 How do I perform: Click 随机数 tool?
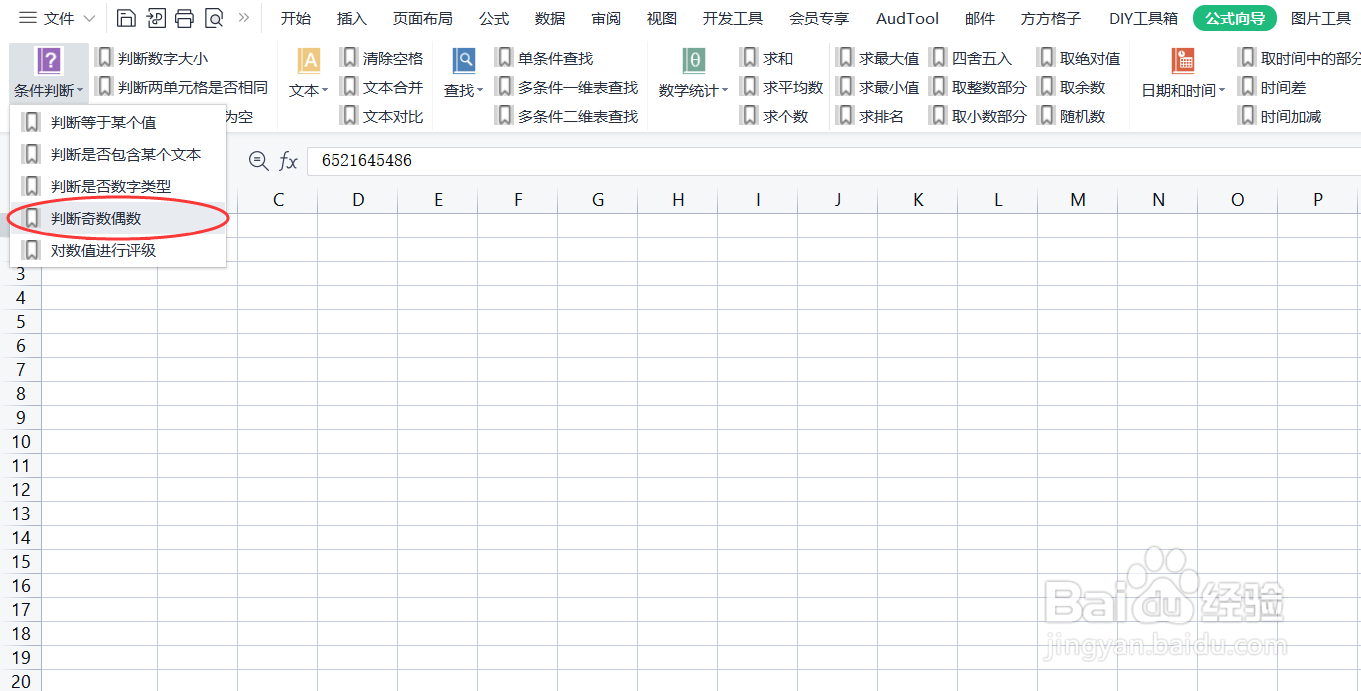[1072, 116]
